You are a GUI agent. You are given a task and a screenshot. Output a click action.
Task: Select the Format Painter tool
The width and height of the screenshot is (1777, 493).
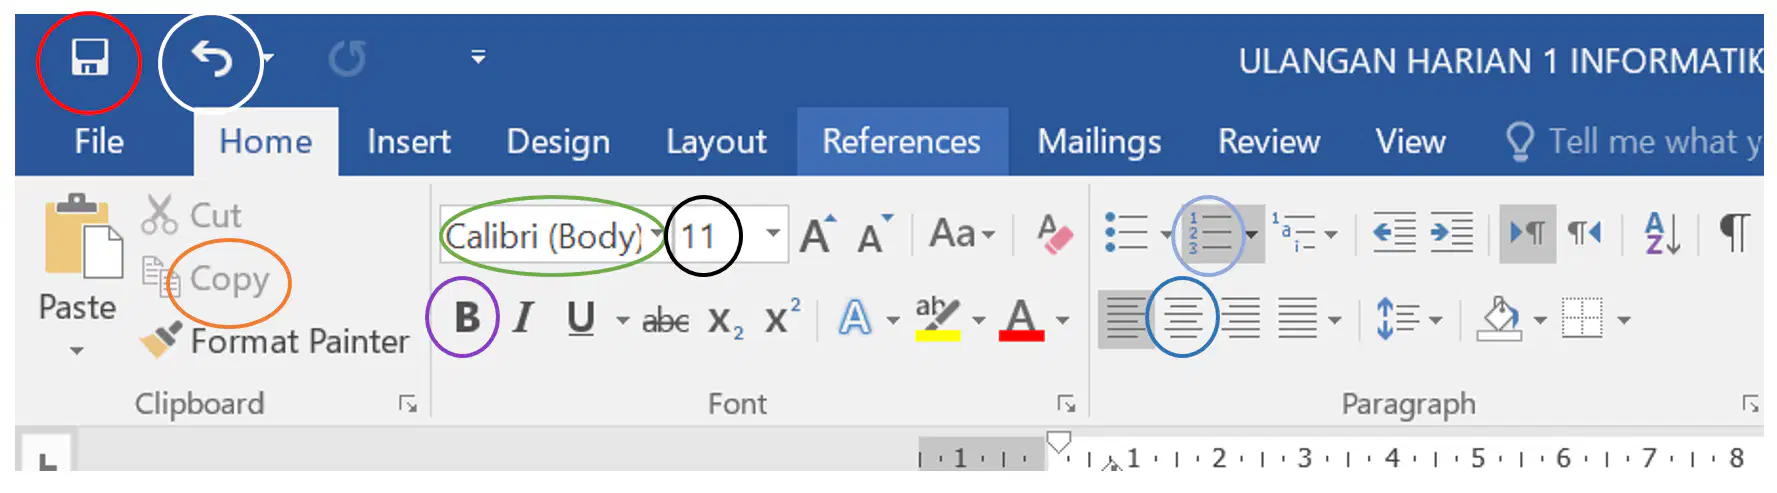pyautogui.click(x=275, y=341)
